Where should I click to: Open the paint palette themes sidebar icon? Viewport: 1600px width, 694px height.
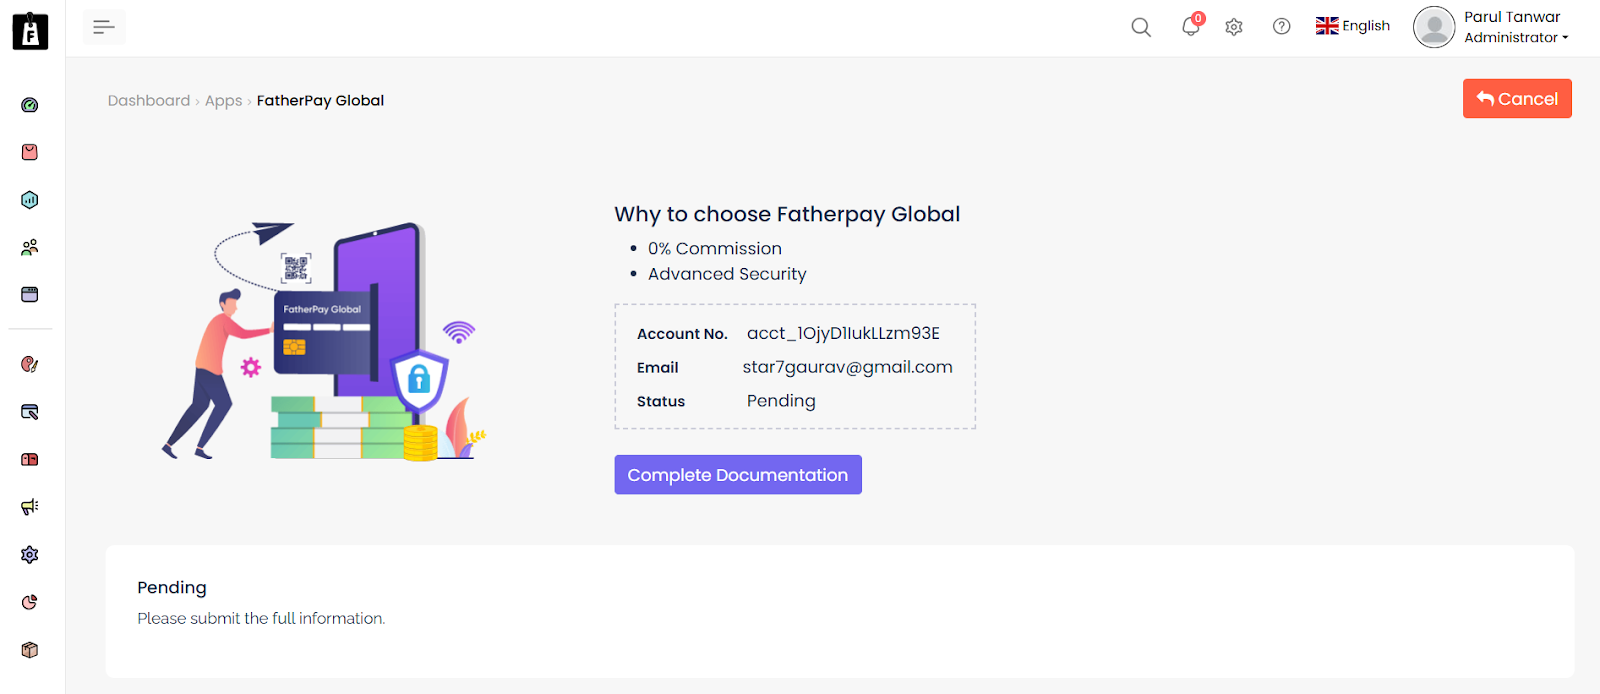(x=30, y=365)
